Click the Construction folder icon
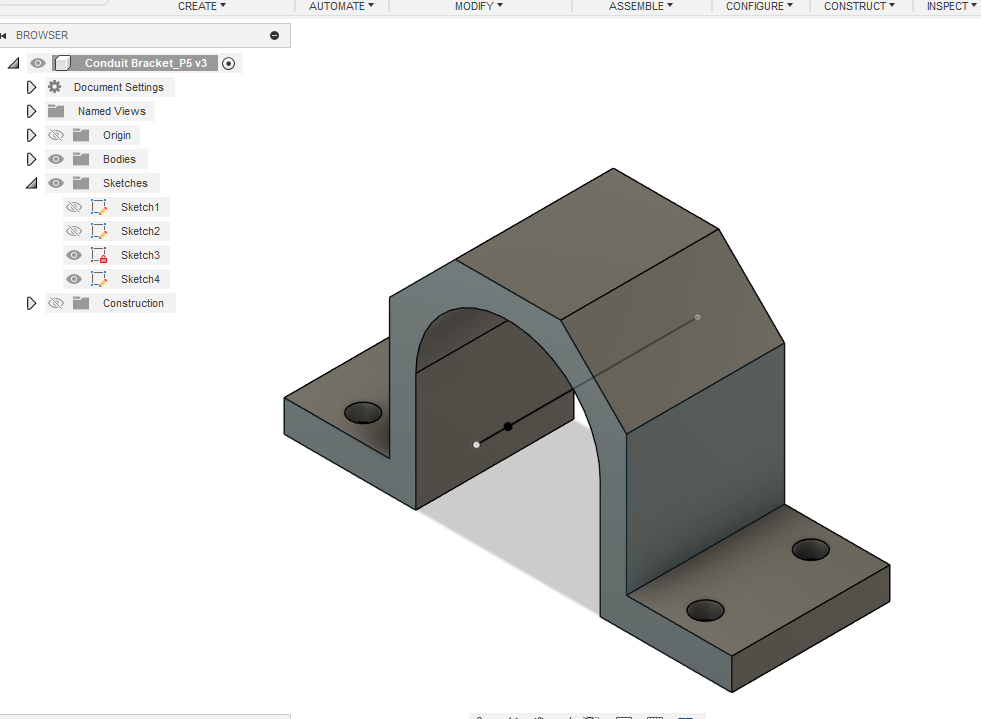Image resolution: width=981 pixels, height=719 pixels. pyautogui.click(x=81, y=302)
